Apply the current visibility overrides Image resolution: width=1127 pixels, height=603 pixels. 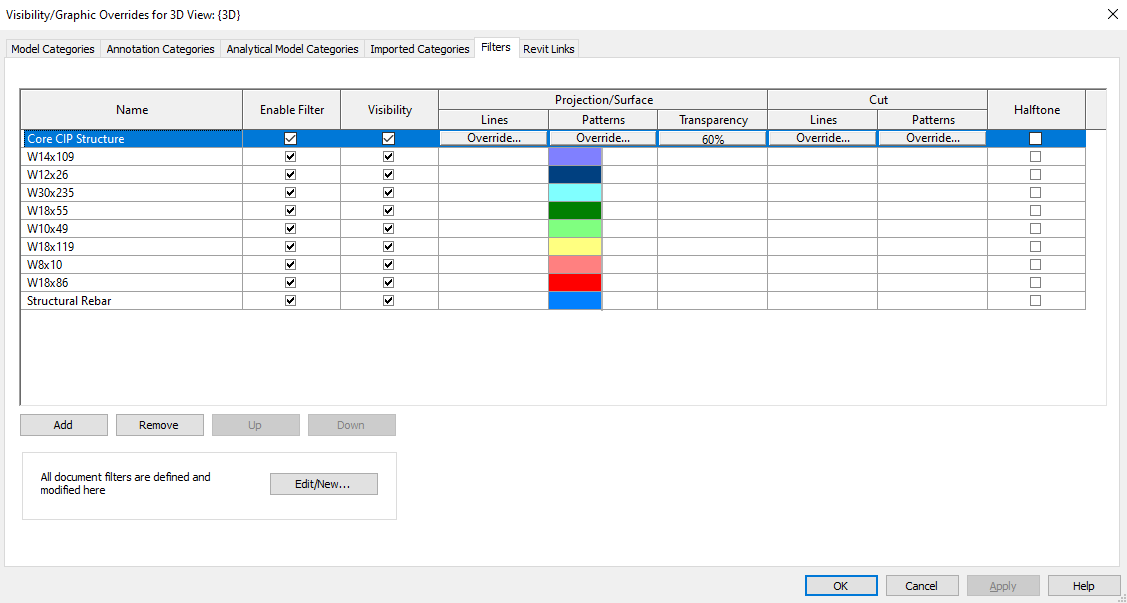point(1002,585)
